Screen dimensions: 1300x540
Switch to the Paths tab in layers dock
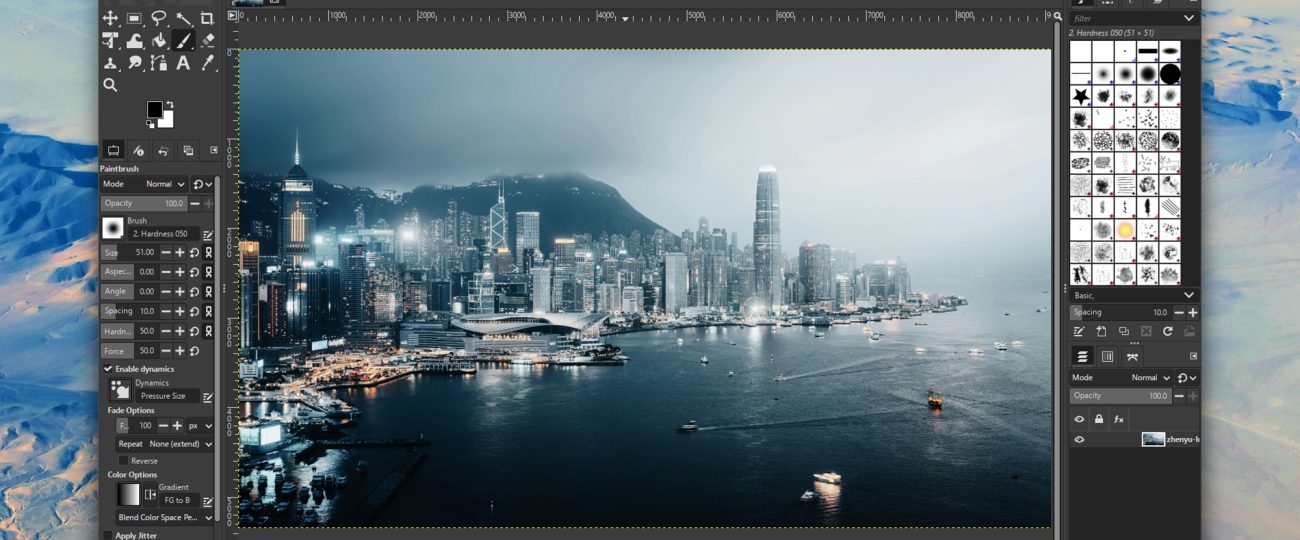click(1132, 357)
